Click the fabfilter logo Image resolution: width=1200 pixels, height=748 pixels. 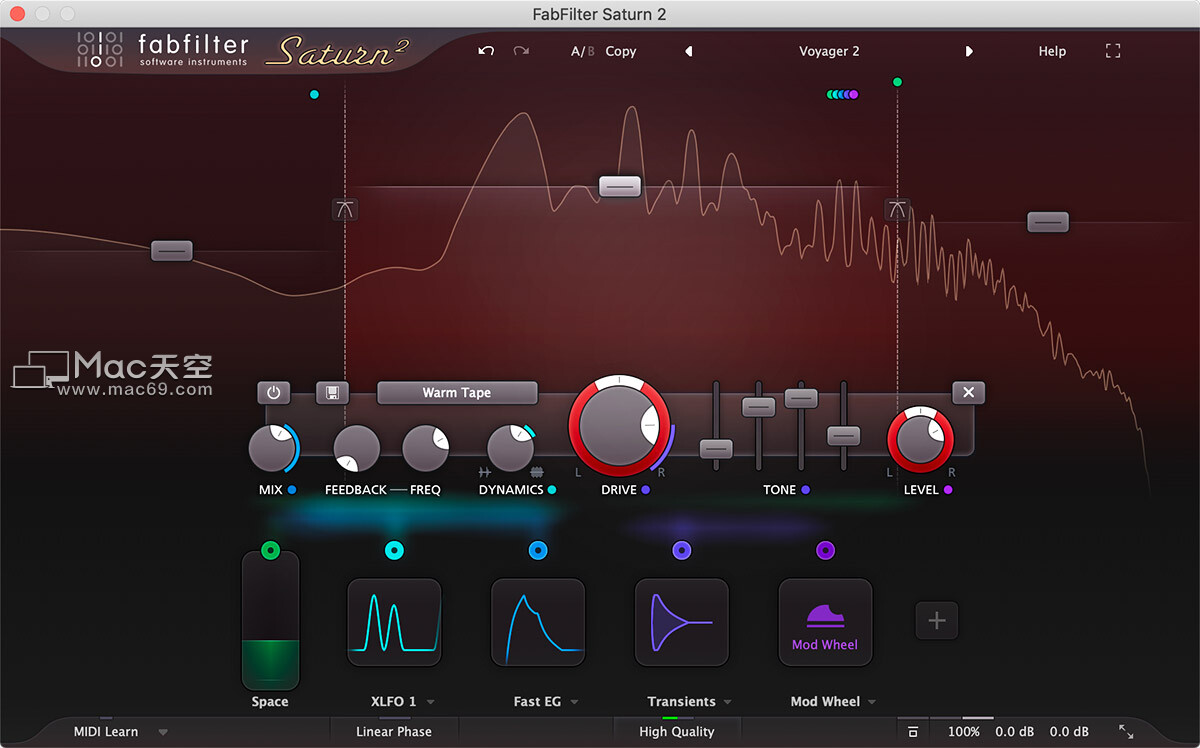click(161, 50)
